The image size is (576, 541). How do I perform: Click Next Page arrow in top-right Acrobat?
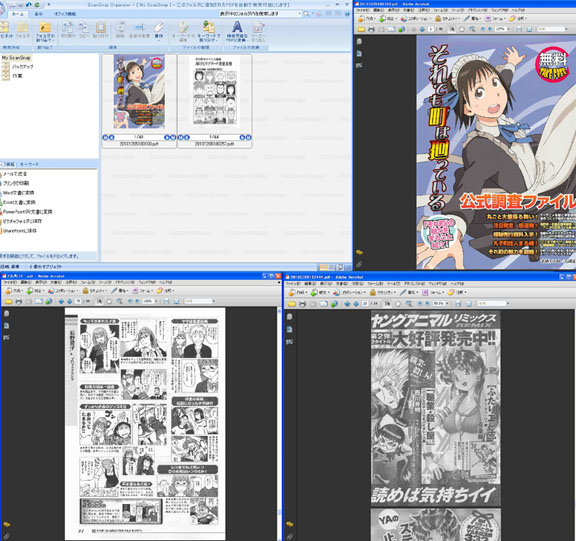(422, 29)
